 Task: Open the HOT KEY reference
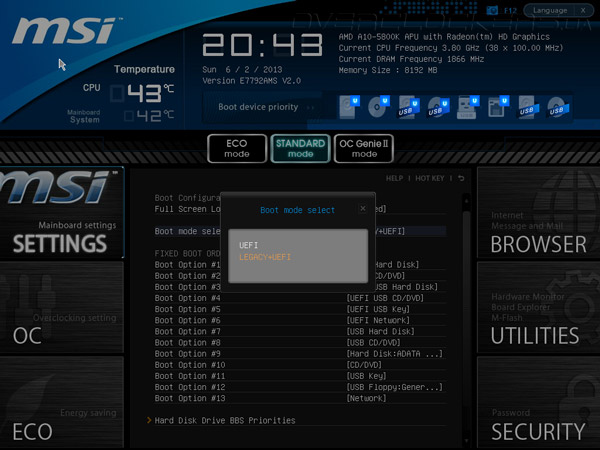coord(430,178)
